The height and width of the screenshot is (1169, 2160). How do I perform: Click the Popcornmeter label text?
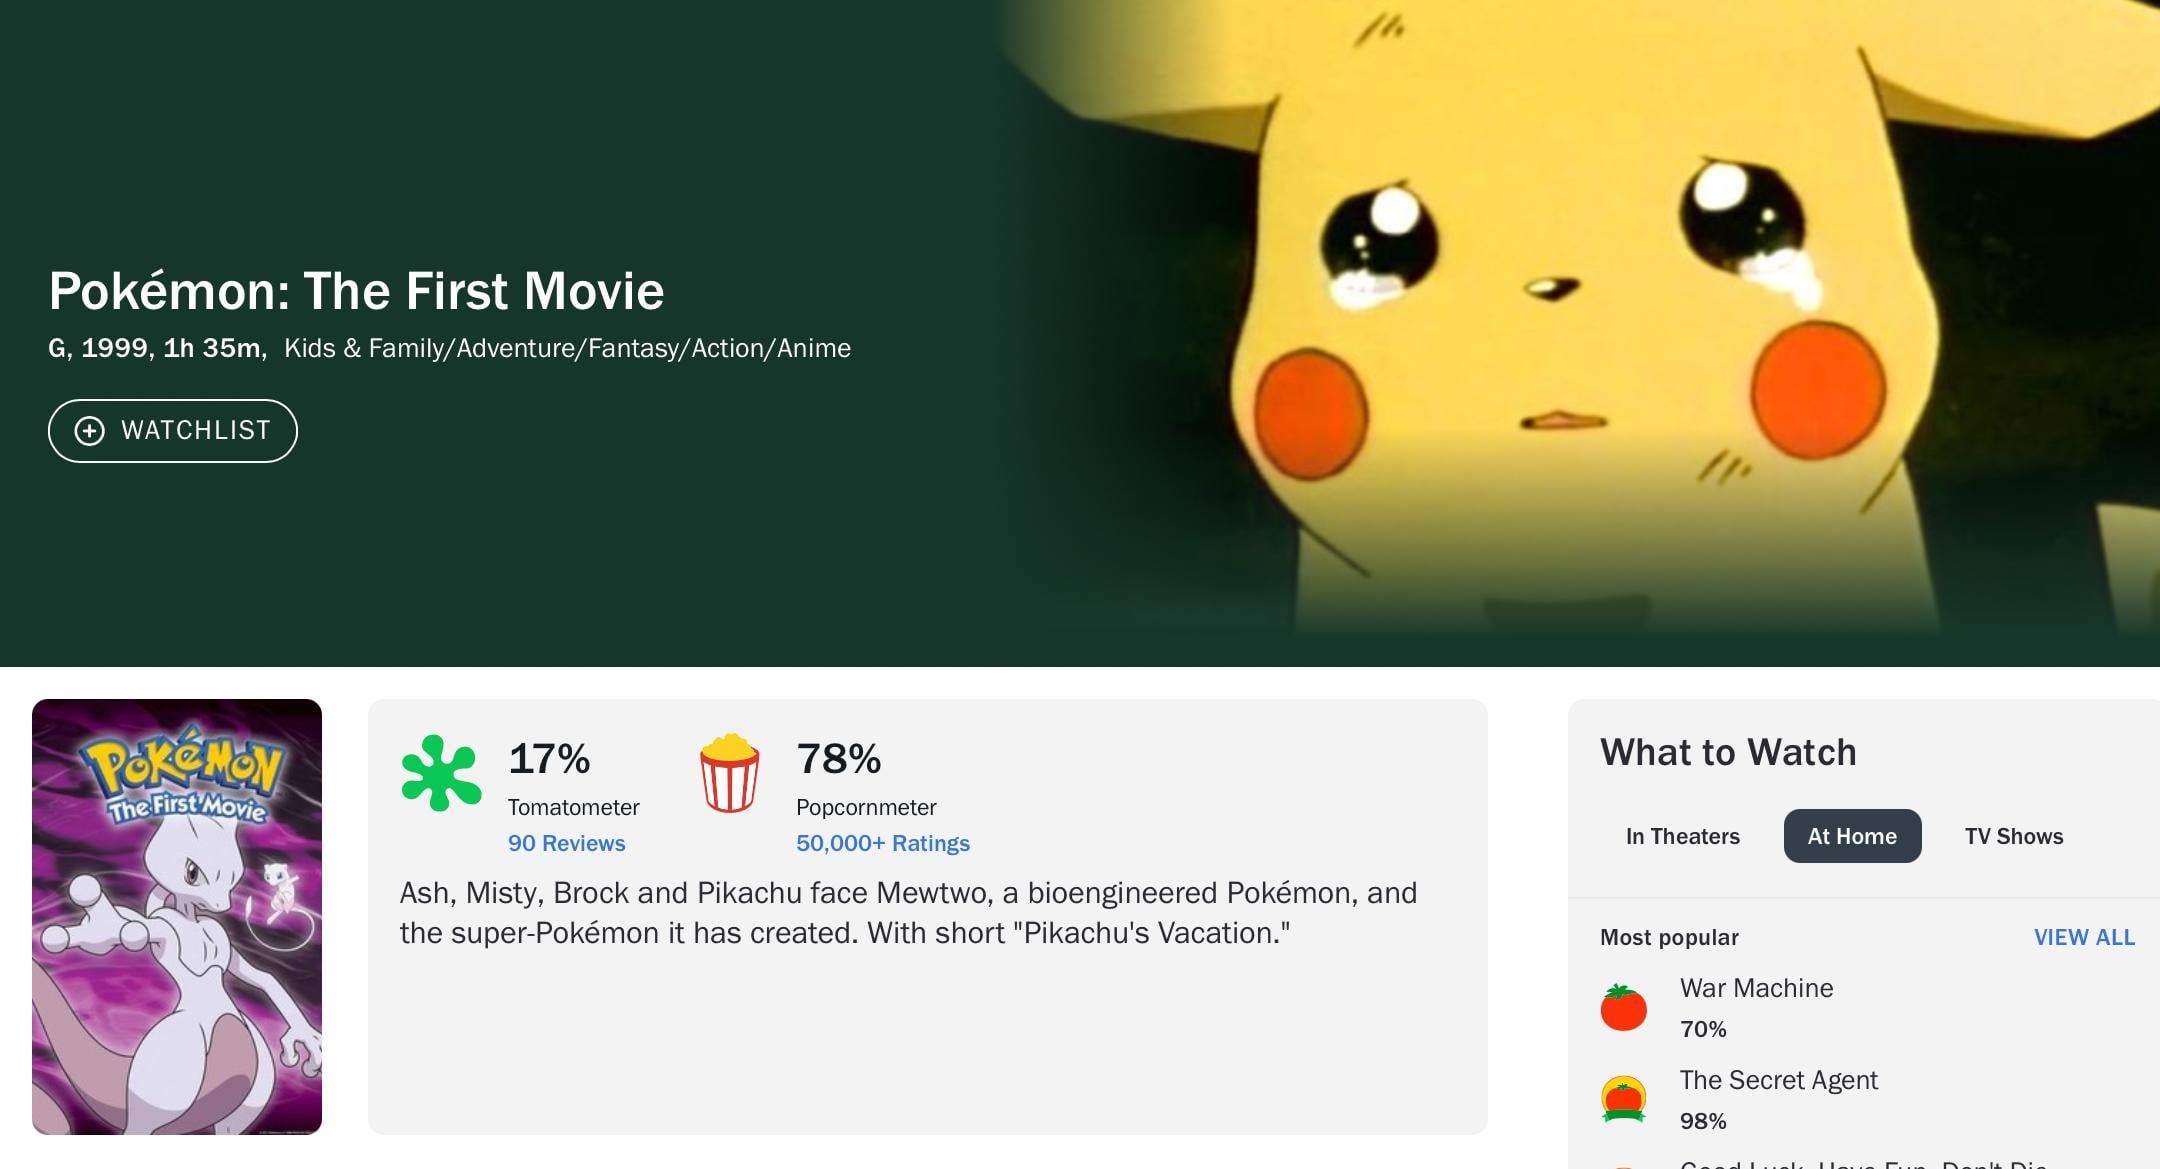tap(866, 807)
